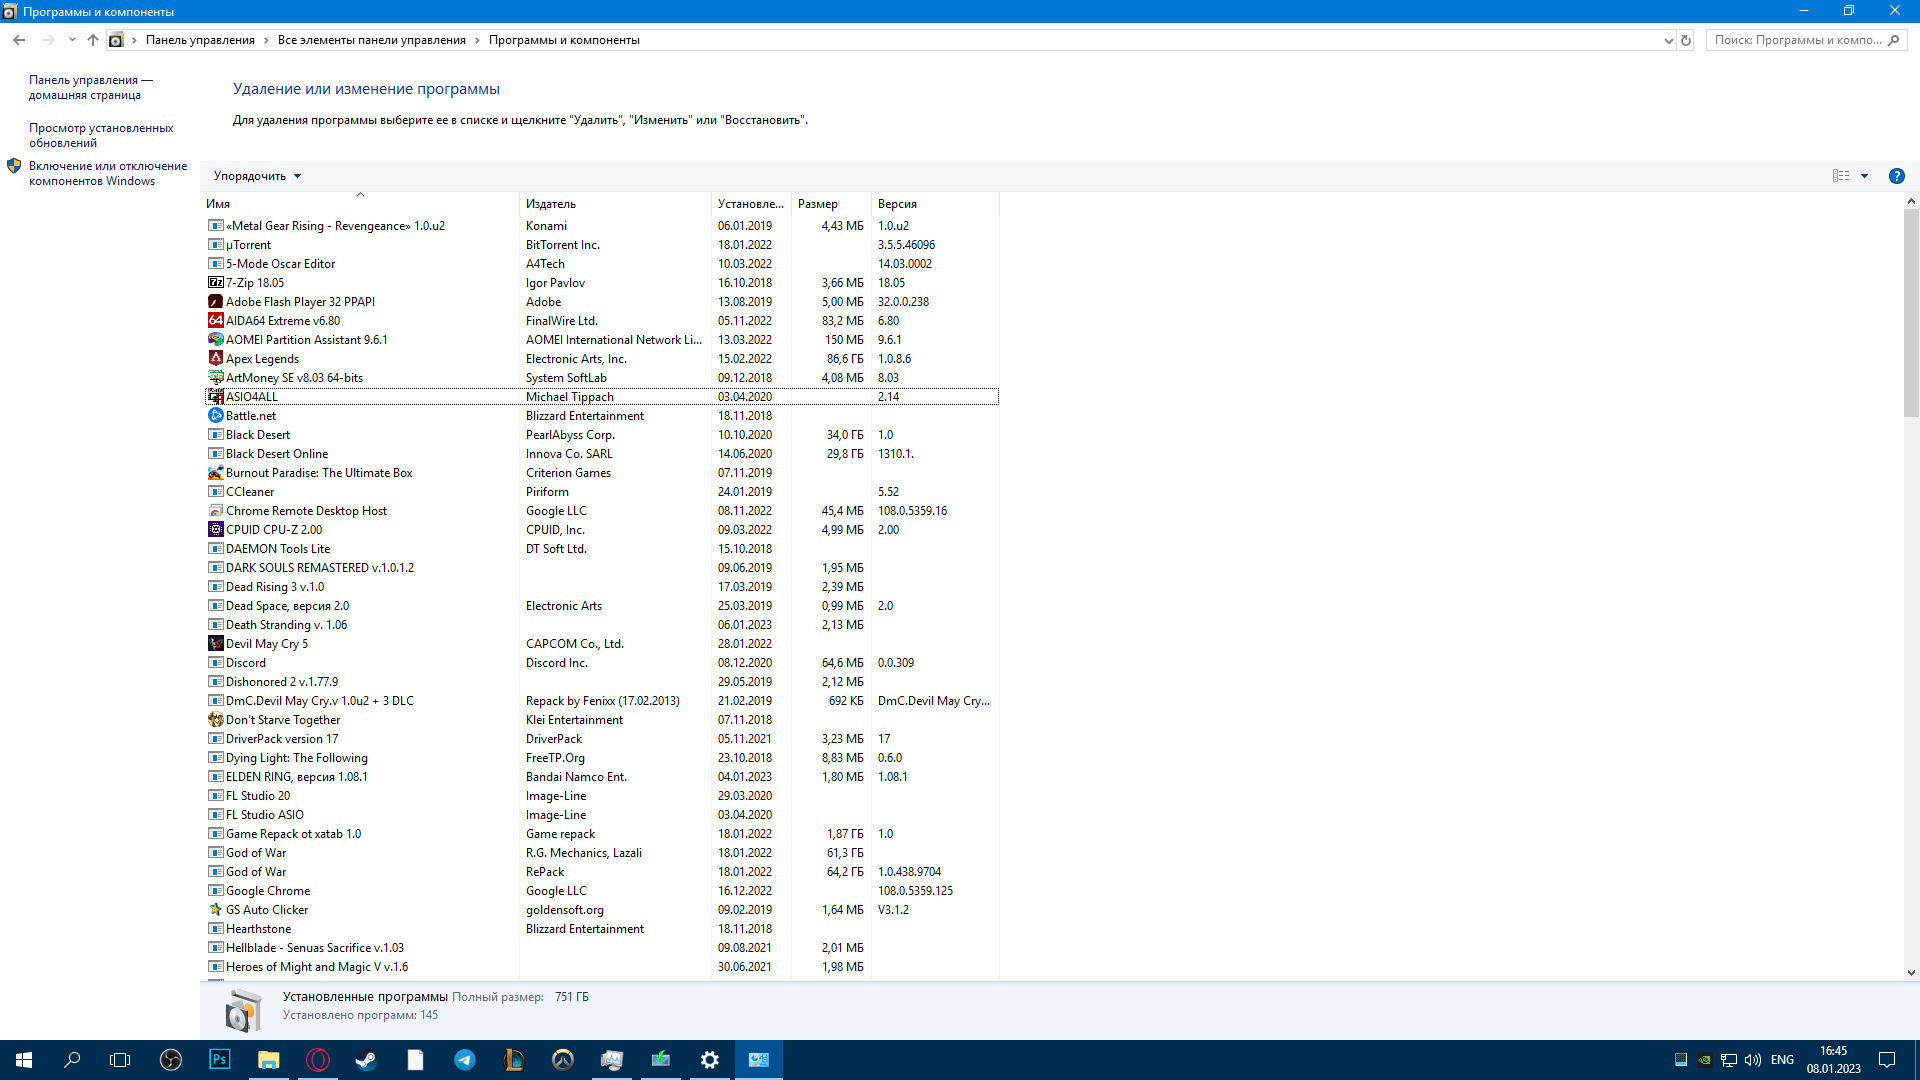Click the CPUID CPU-Z icon
This screenshot has width=1920, height=1080.
pyautogui.click(x=215, y=530)
